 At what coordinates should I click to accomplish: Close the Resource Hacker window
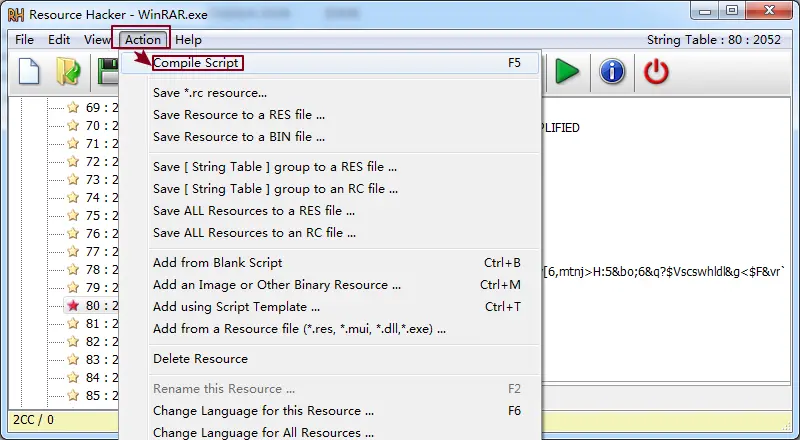point(770,10)
